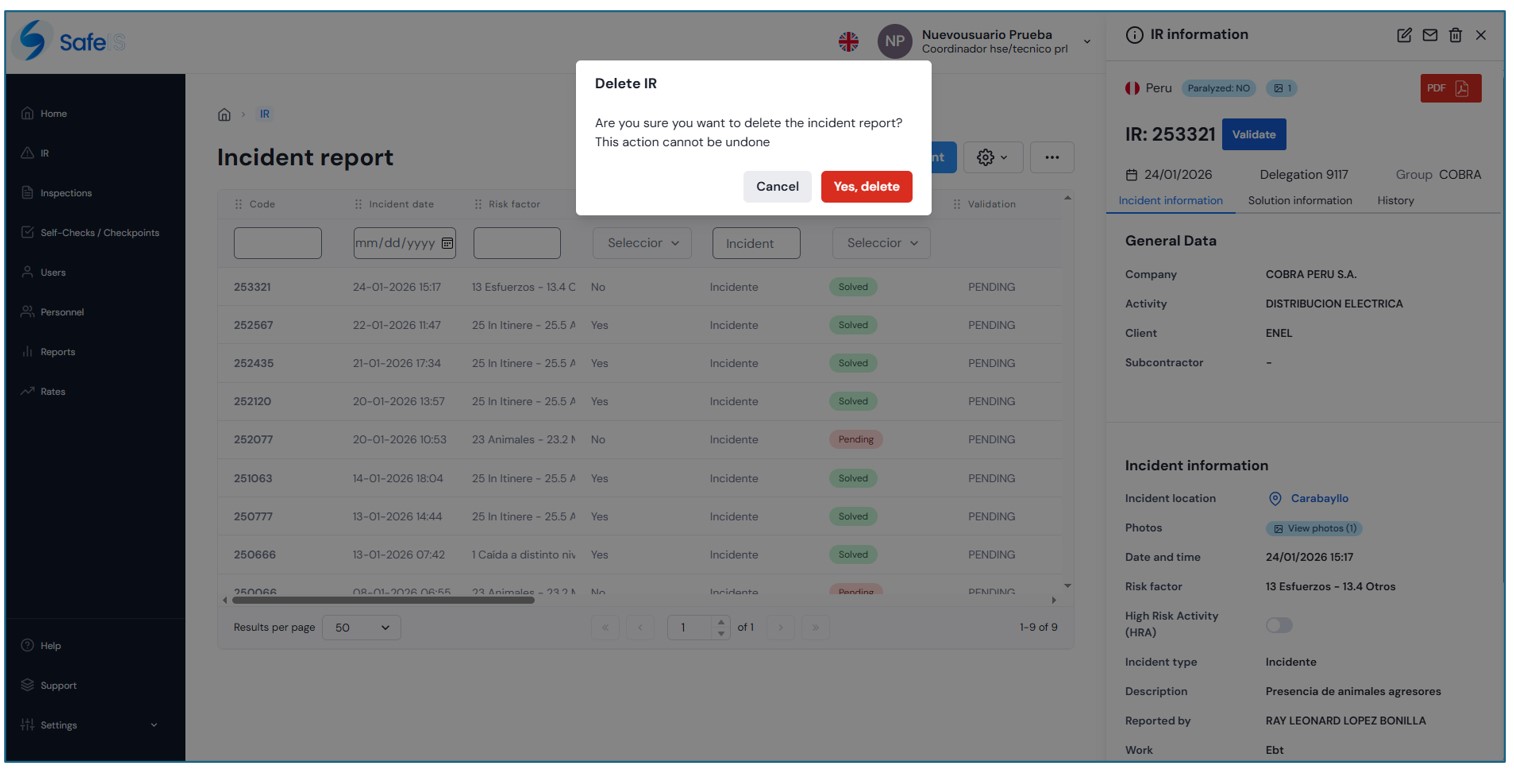The image size is (1514, 771).
Task: Open the History tab
Action: click(1395, 201)
